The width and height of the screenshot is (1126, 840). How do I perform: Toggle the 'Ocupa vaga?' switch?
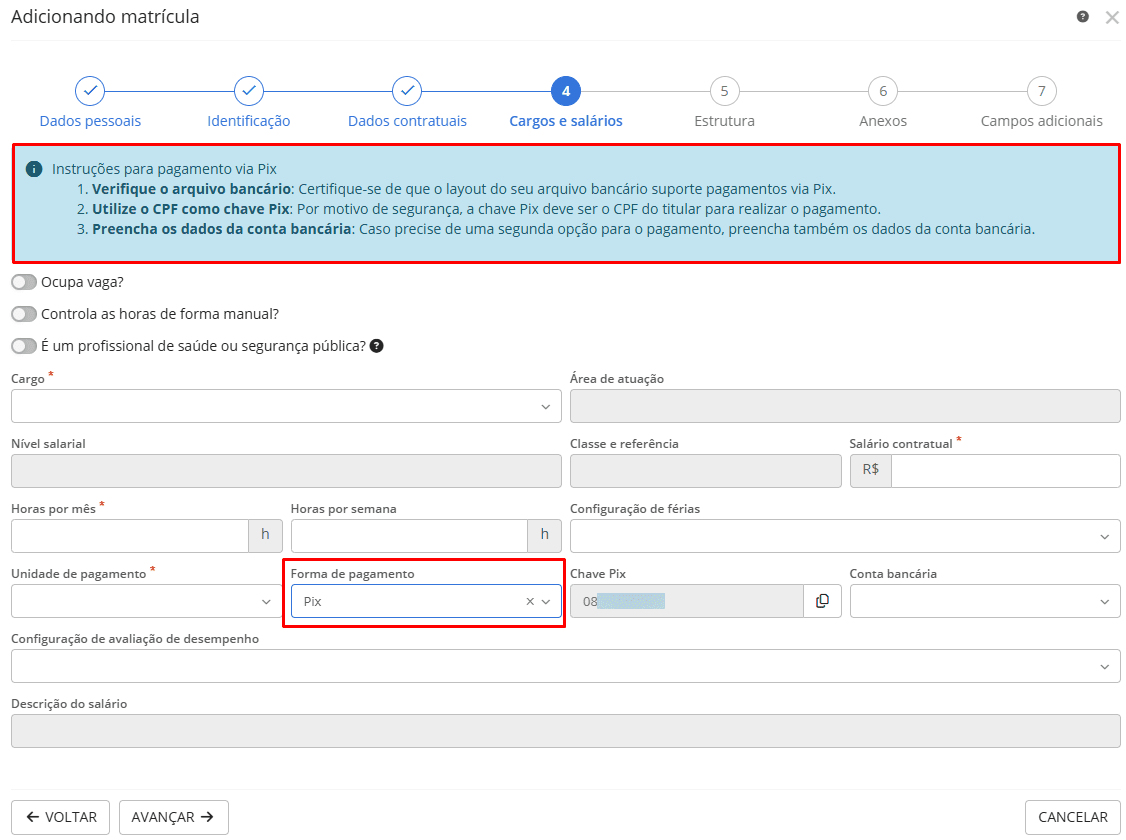pos(24,282)
